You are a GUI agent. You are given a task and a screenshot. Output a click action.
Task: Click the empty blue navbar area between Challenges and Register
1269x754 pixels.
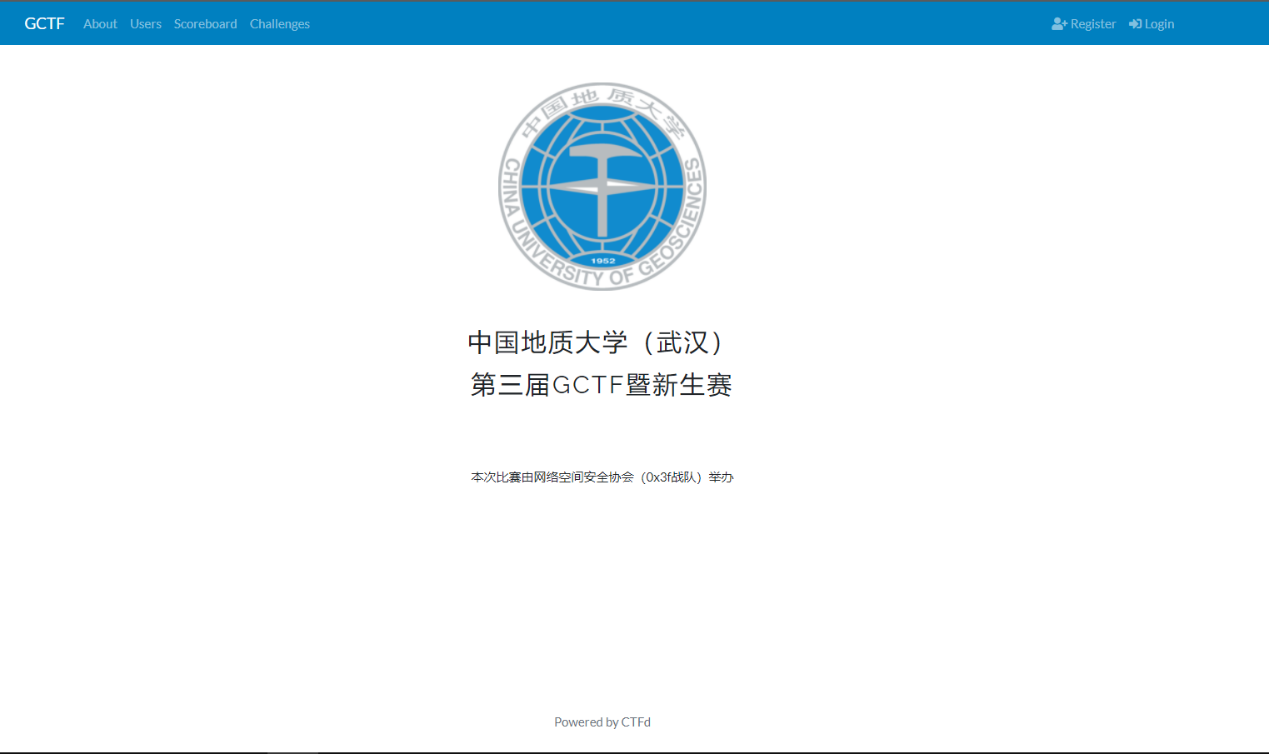(680, 24)
